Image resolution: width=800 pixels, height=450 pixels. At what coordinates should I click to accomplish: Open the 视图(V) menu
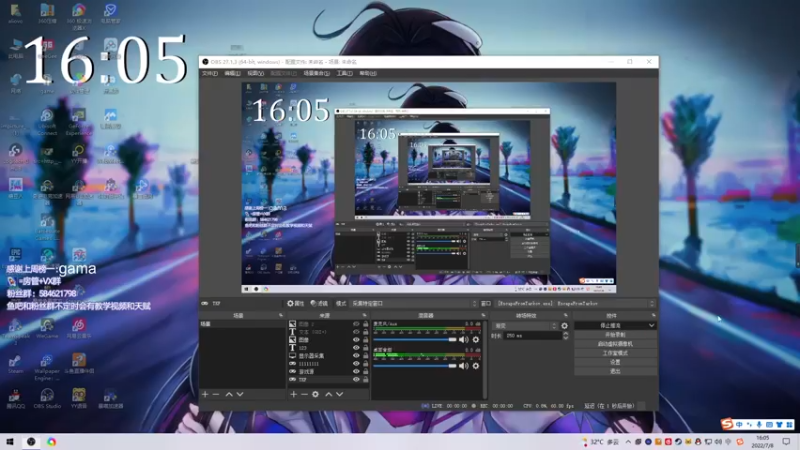pos(256,73)
